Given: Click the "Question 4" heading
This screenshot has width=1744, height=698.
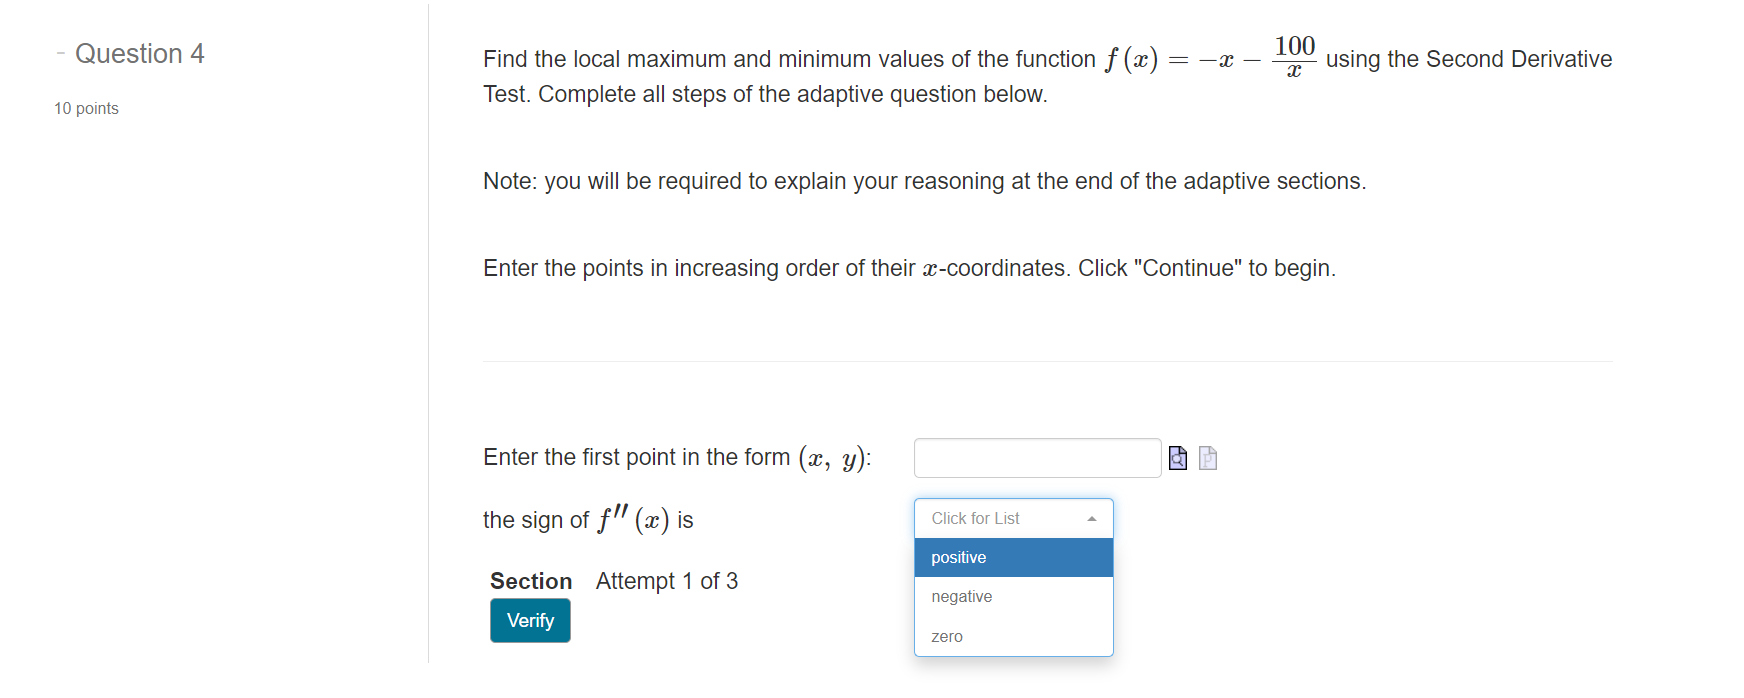Looking at the screenshot, I should coord(140,53).
